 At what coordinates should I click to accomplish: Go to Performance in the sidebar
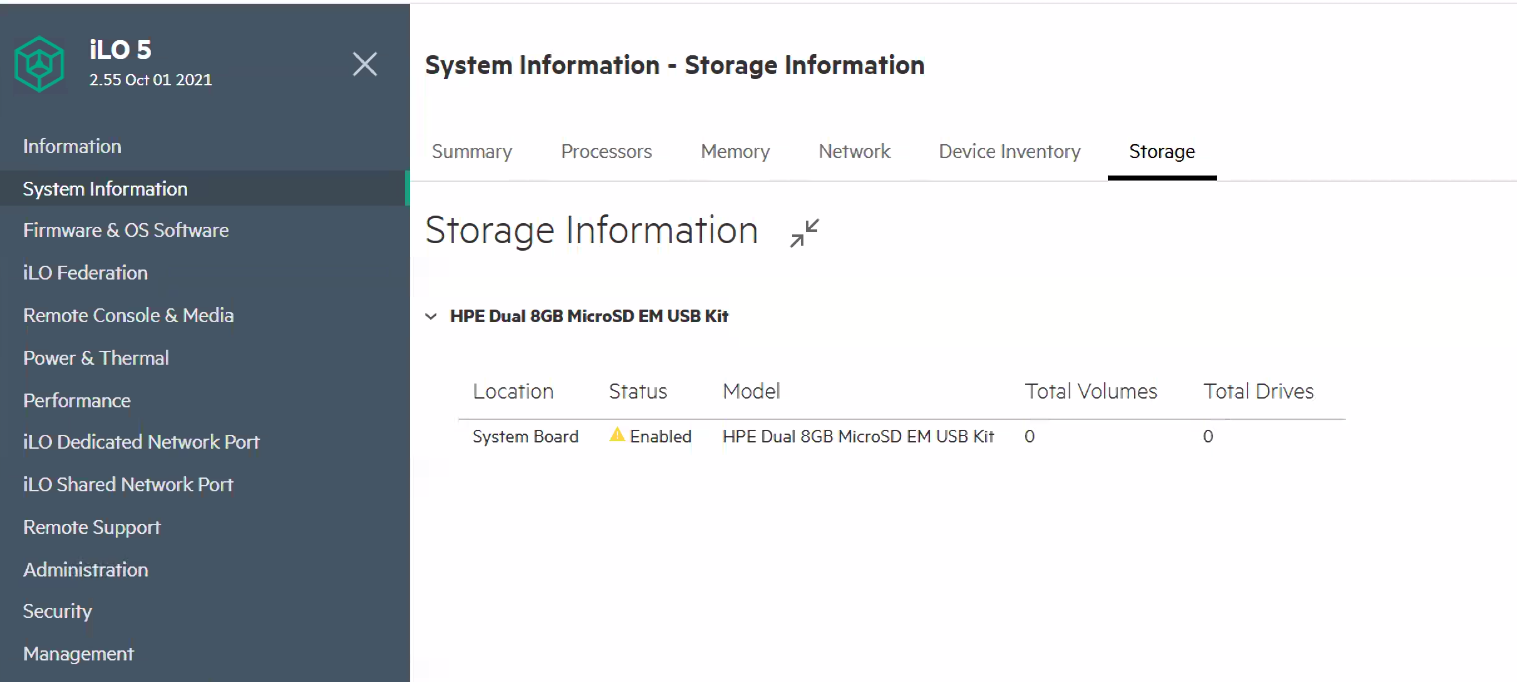click(77, 400)
